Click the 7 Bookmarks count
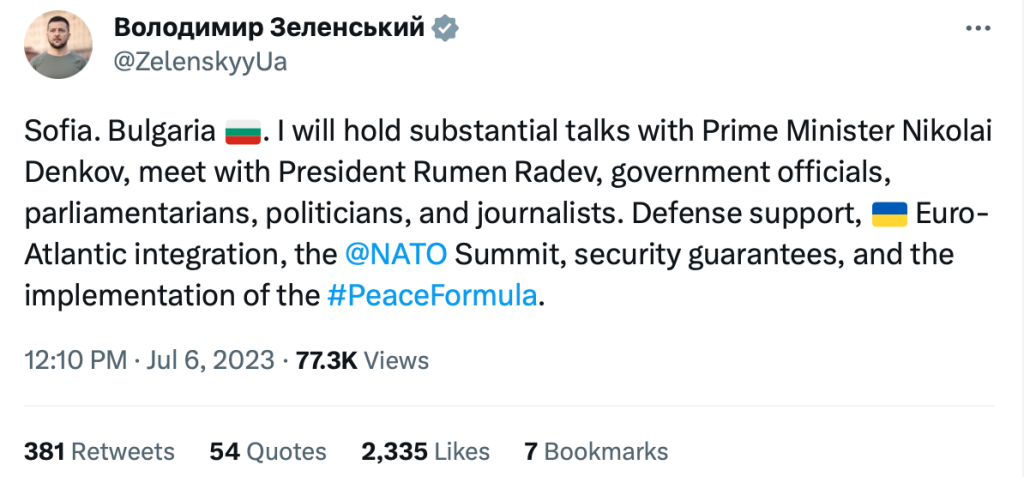 (x=595, y=451)
